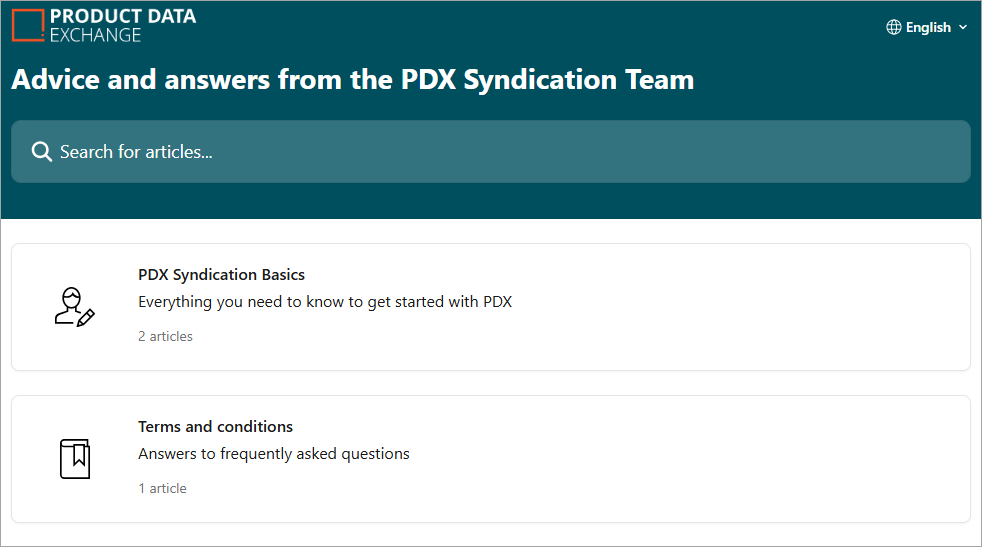Click the orange square PDX logo icon
Screen dimensions: 982x547
point(28,25)
